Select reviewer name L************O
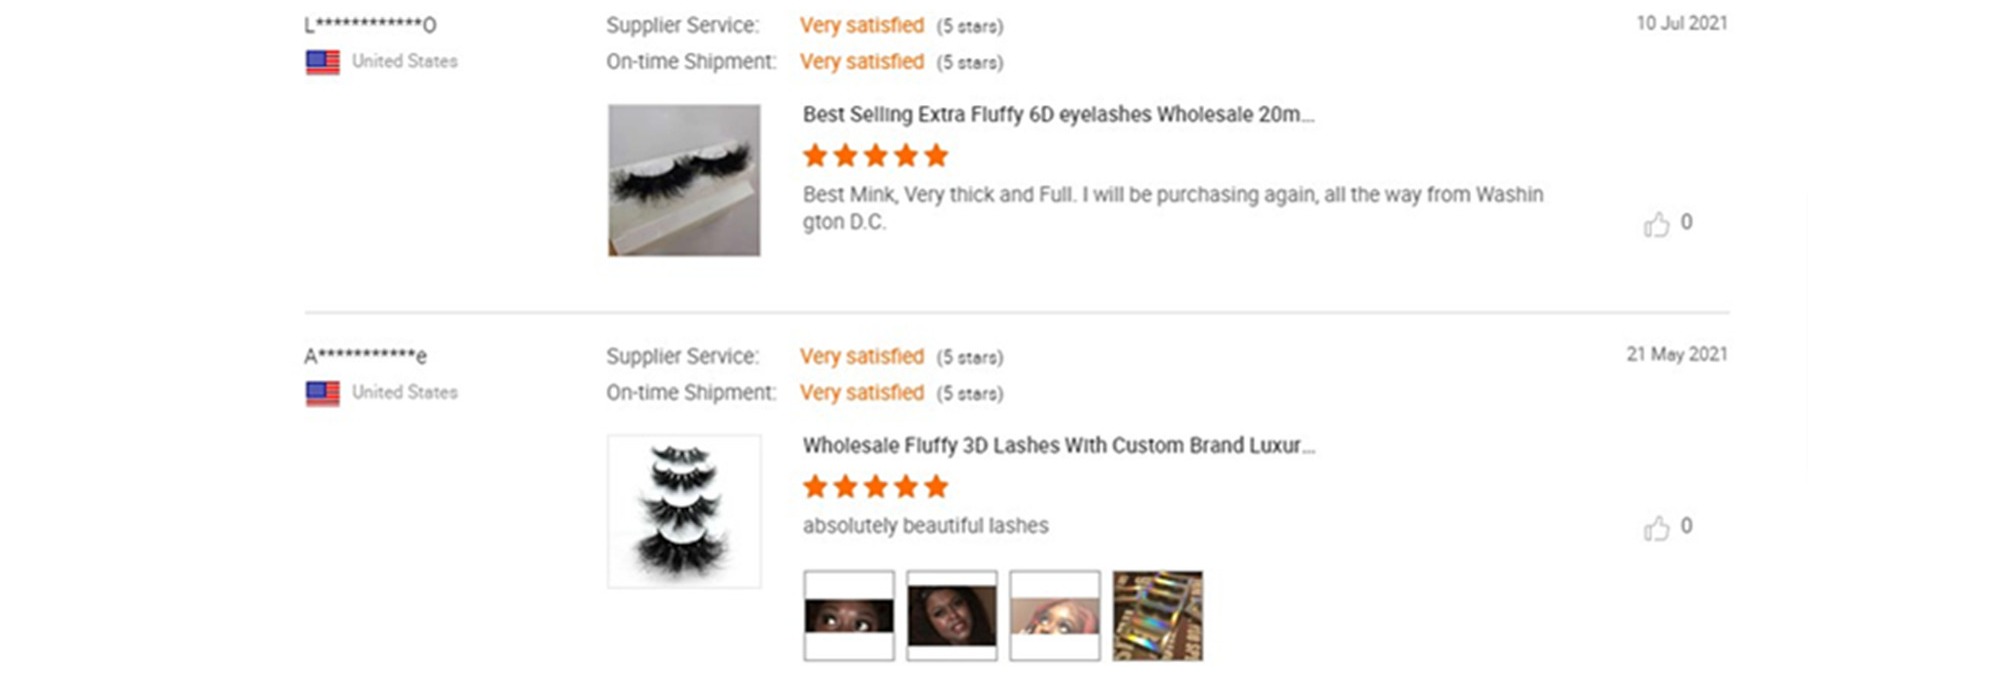This screenshot has width=2000, height=677. [370, 24]
